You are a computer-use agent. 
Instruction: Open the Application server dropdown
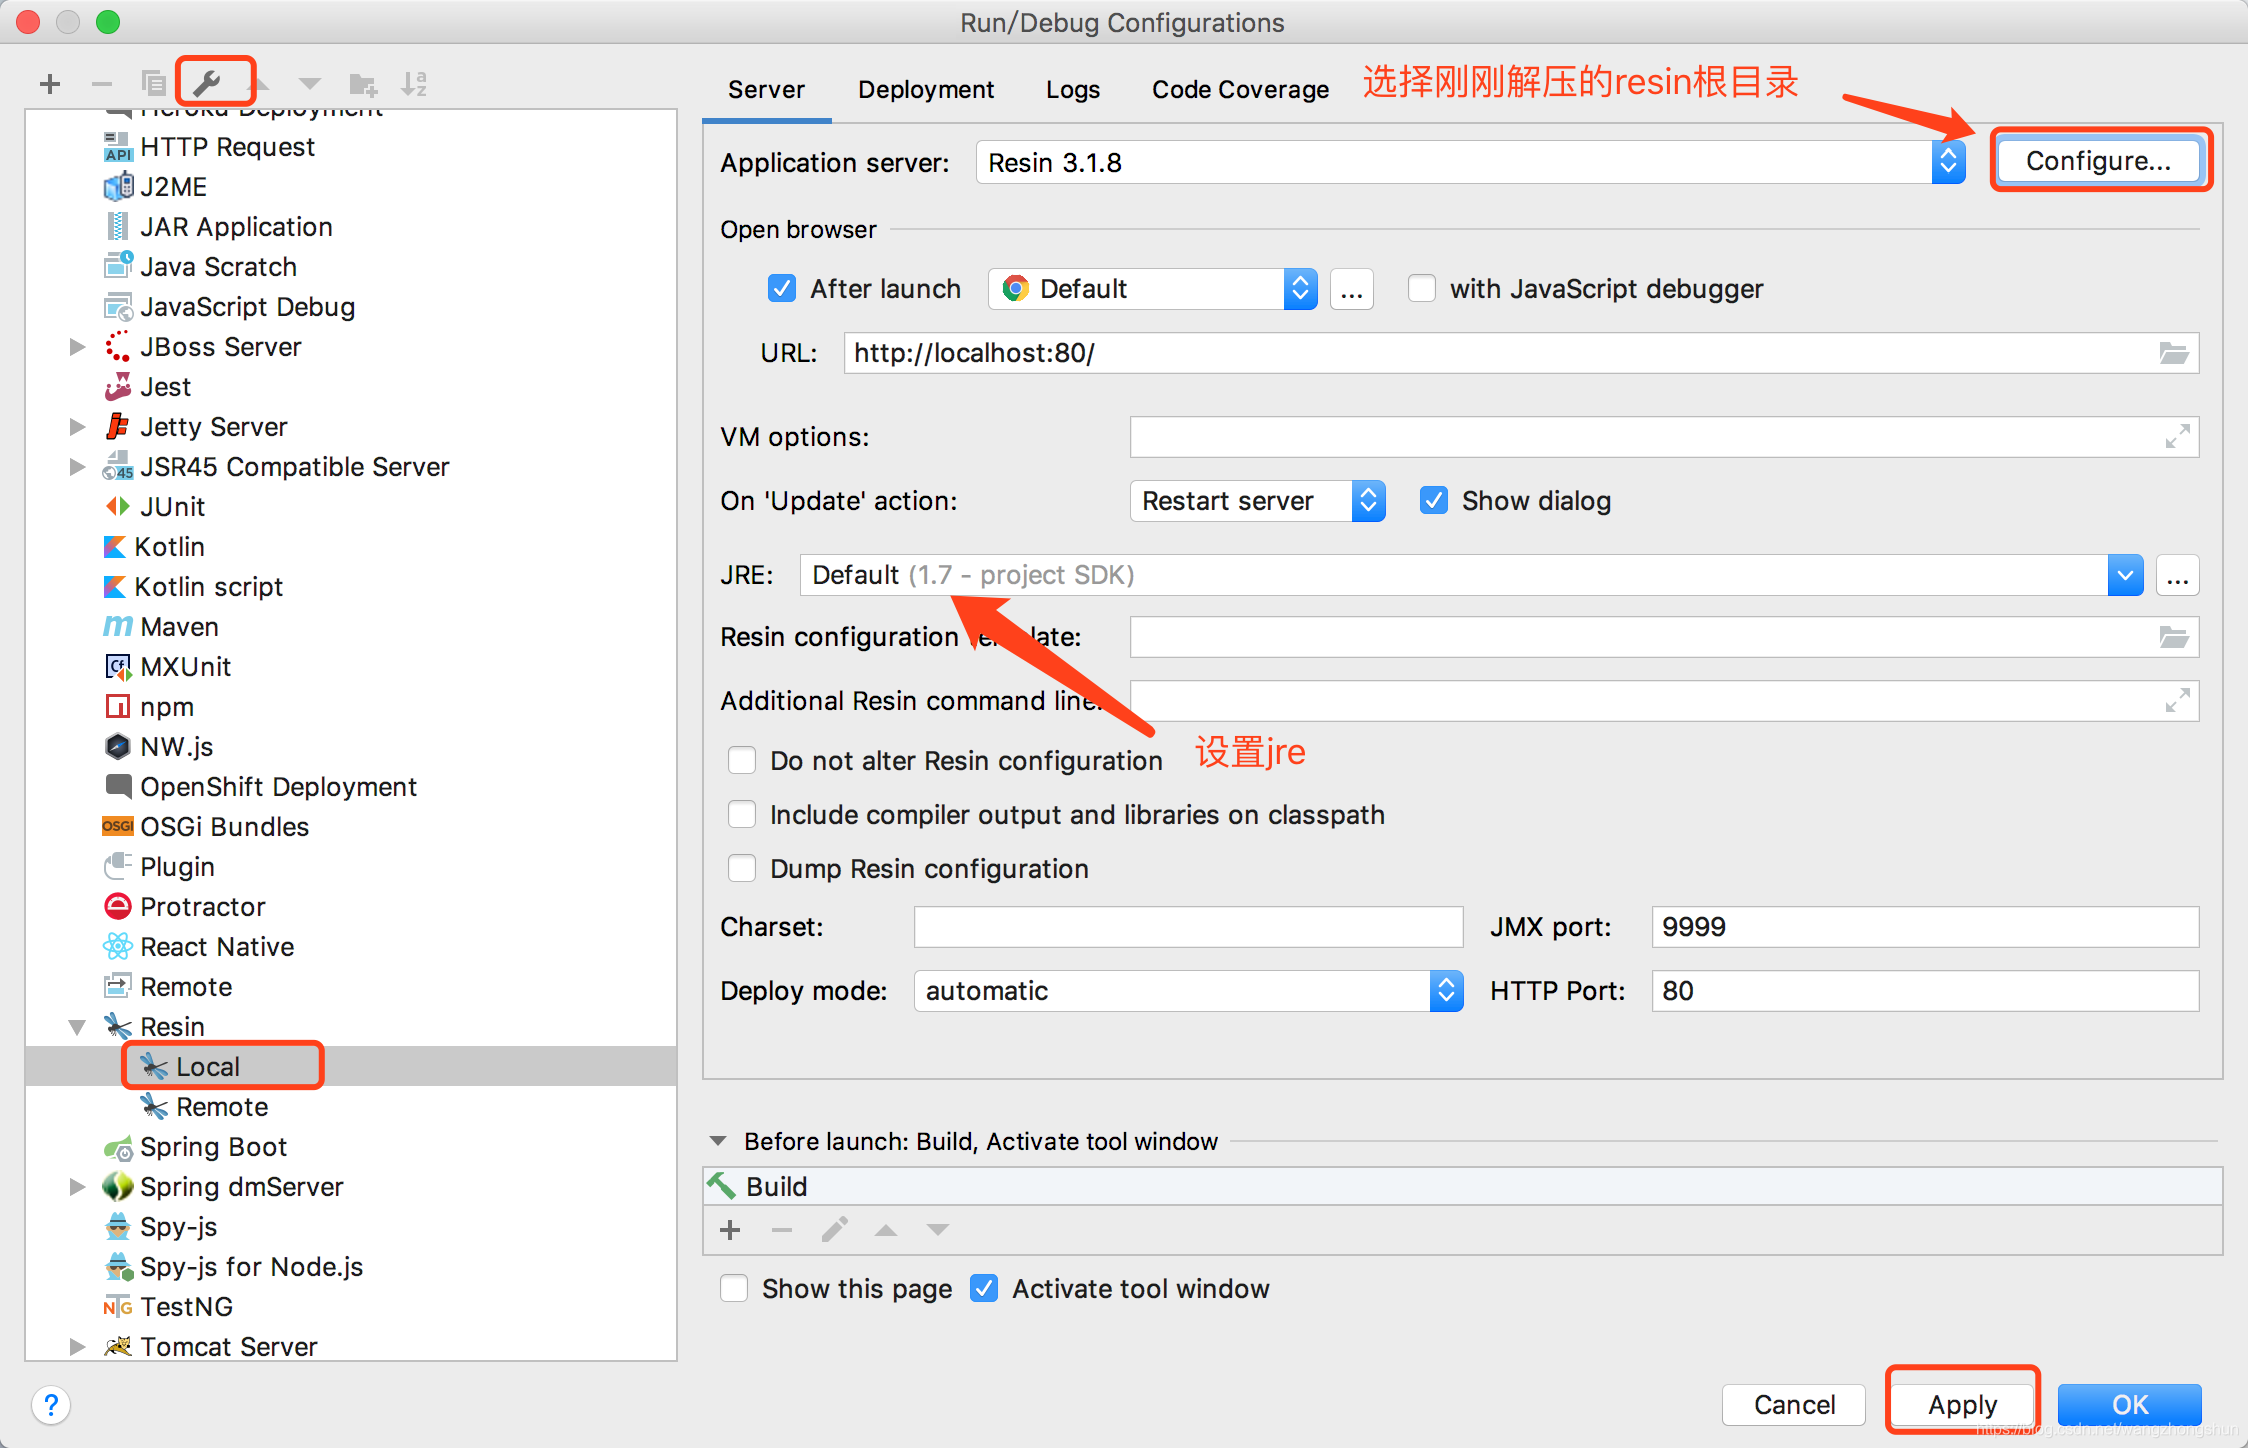1947,162
